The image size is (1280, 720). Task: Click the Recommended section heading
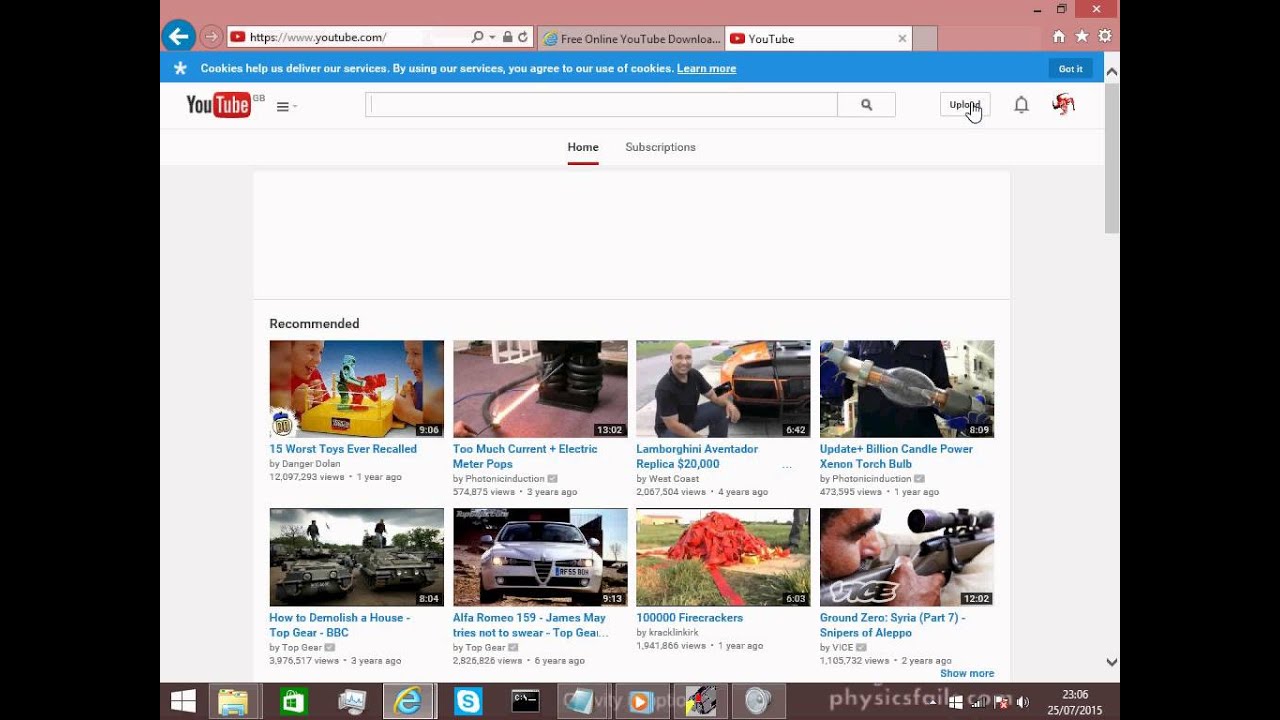coord(314,324)
